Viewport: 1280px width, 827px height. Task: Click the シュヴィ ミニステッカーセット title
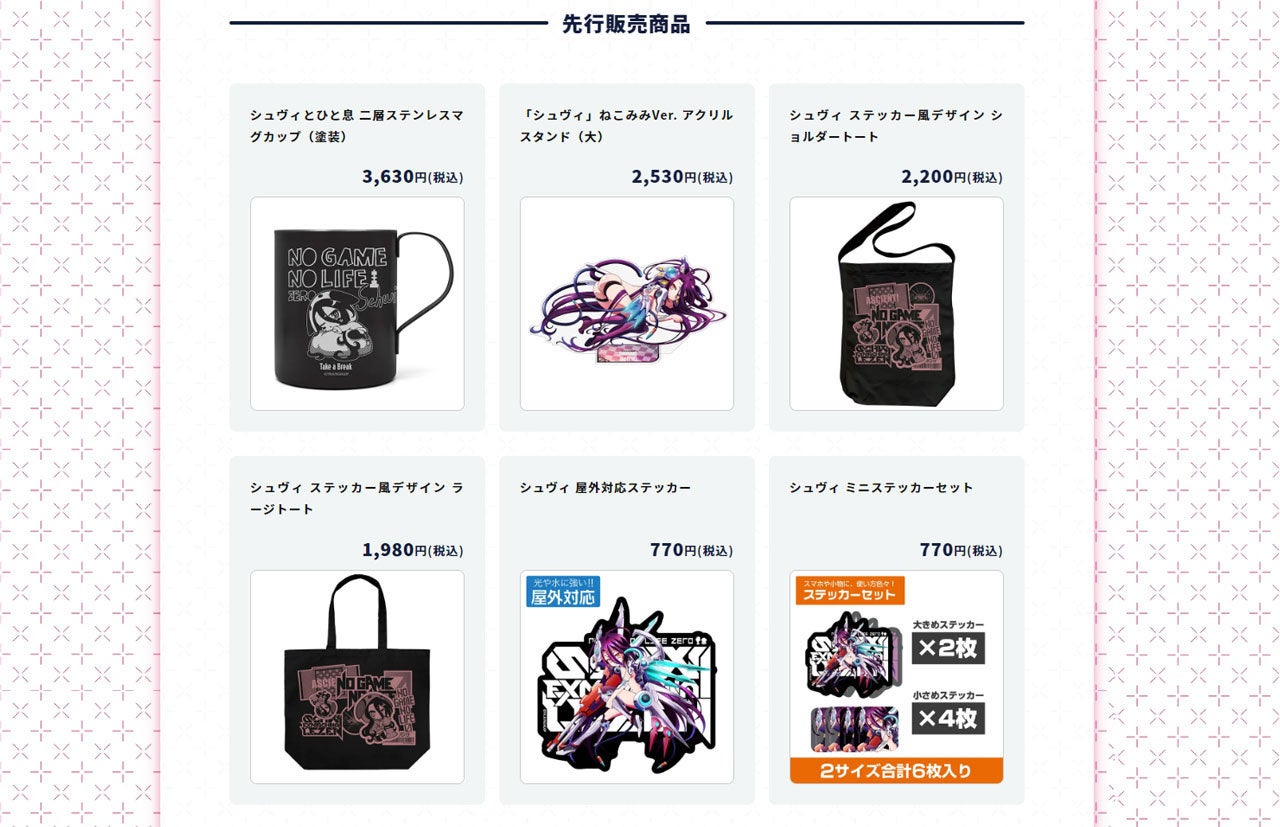pyautogui.click(x=881, y=488)
